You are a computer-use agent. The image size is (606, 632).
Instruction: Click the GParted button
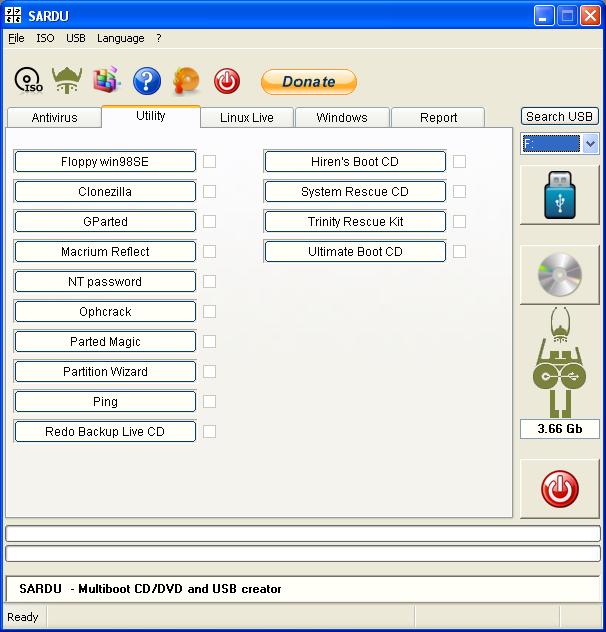(x=105, y=221)
